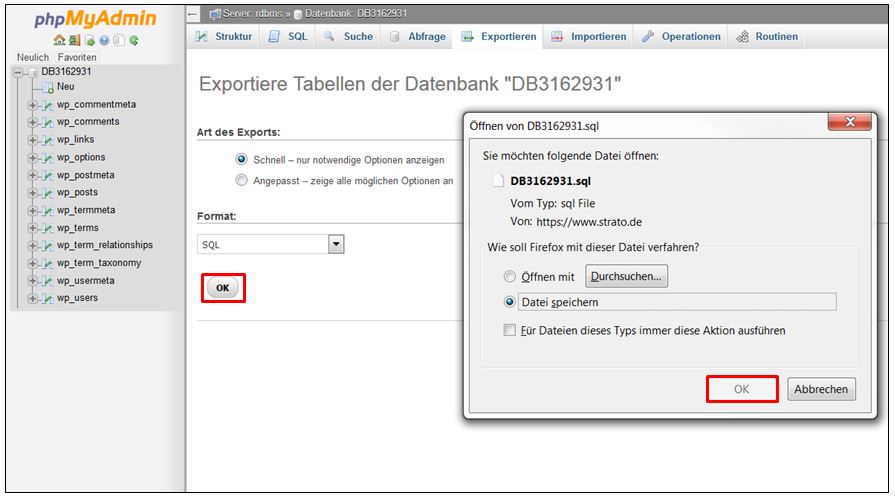Open the Favoriten tables tab
This screenshot has width=895, height=498.
(x=77, y=57)
